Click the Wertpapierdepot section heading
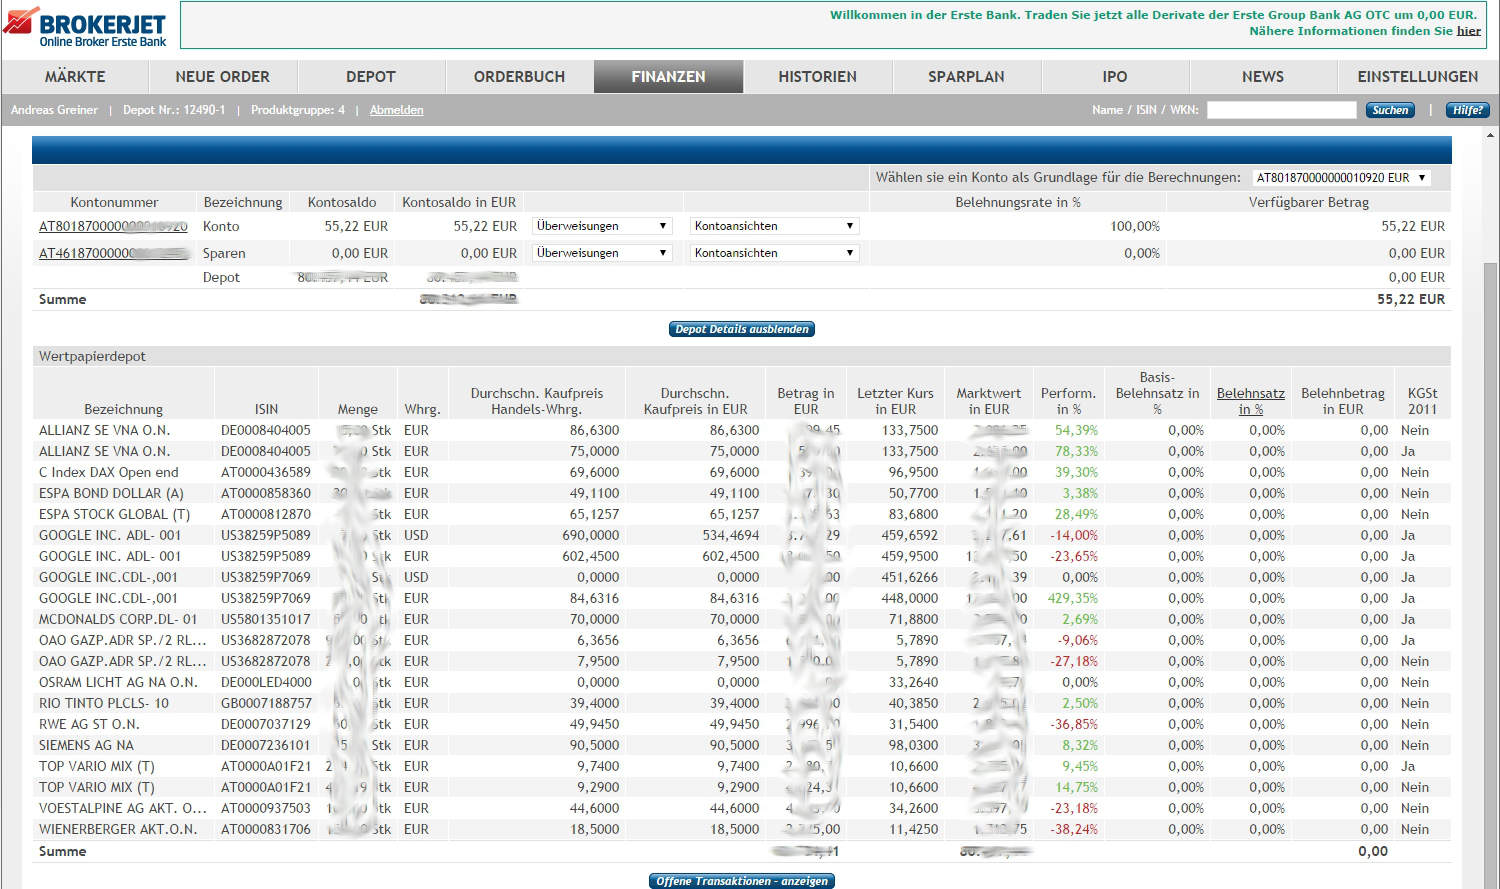1500x889 pixels. click(x=92, y=356)
